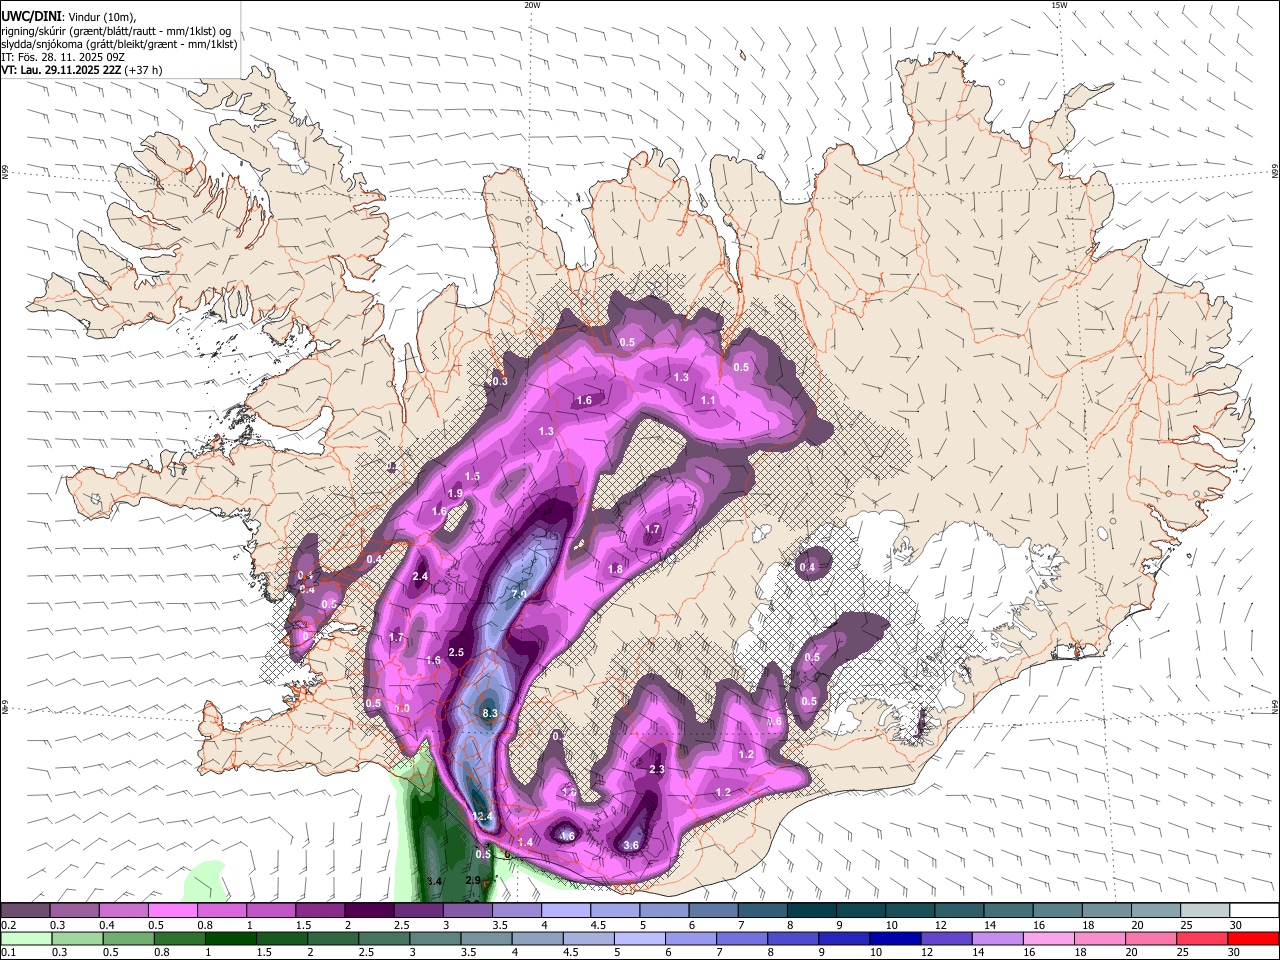Image resolution: width=1280 pixels, height=960 pixels.
Task: Click the 'VT: Lau. 29.11.2025 22Z (+37 h)' line
Action: pyautogui.click(x=82, y=70)
